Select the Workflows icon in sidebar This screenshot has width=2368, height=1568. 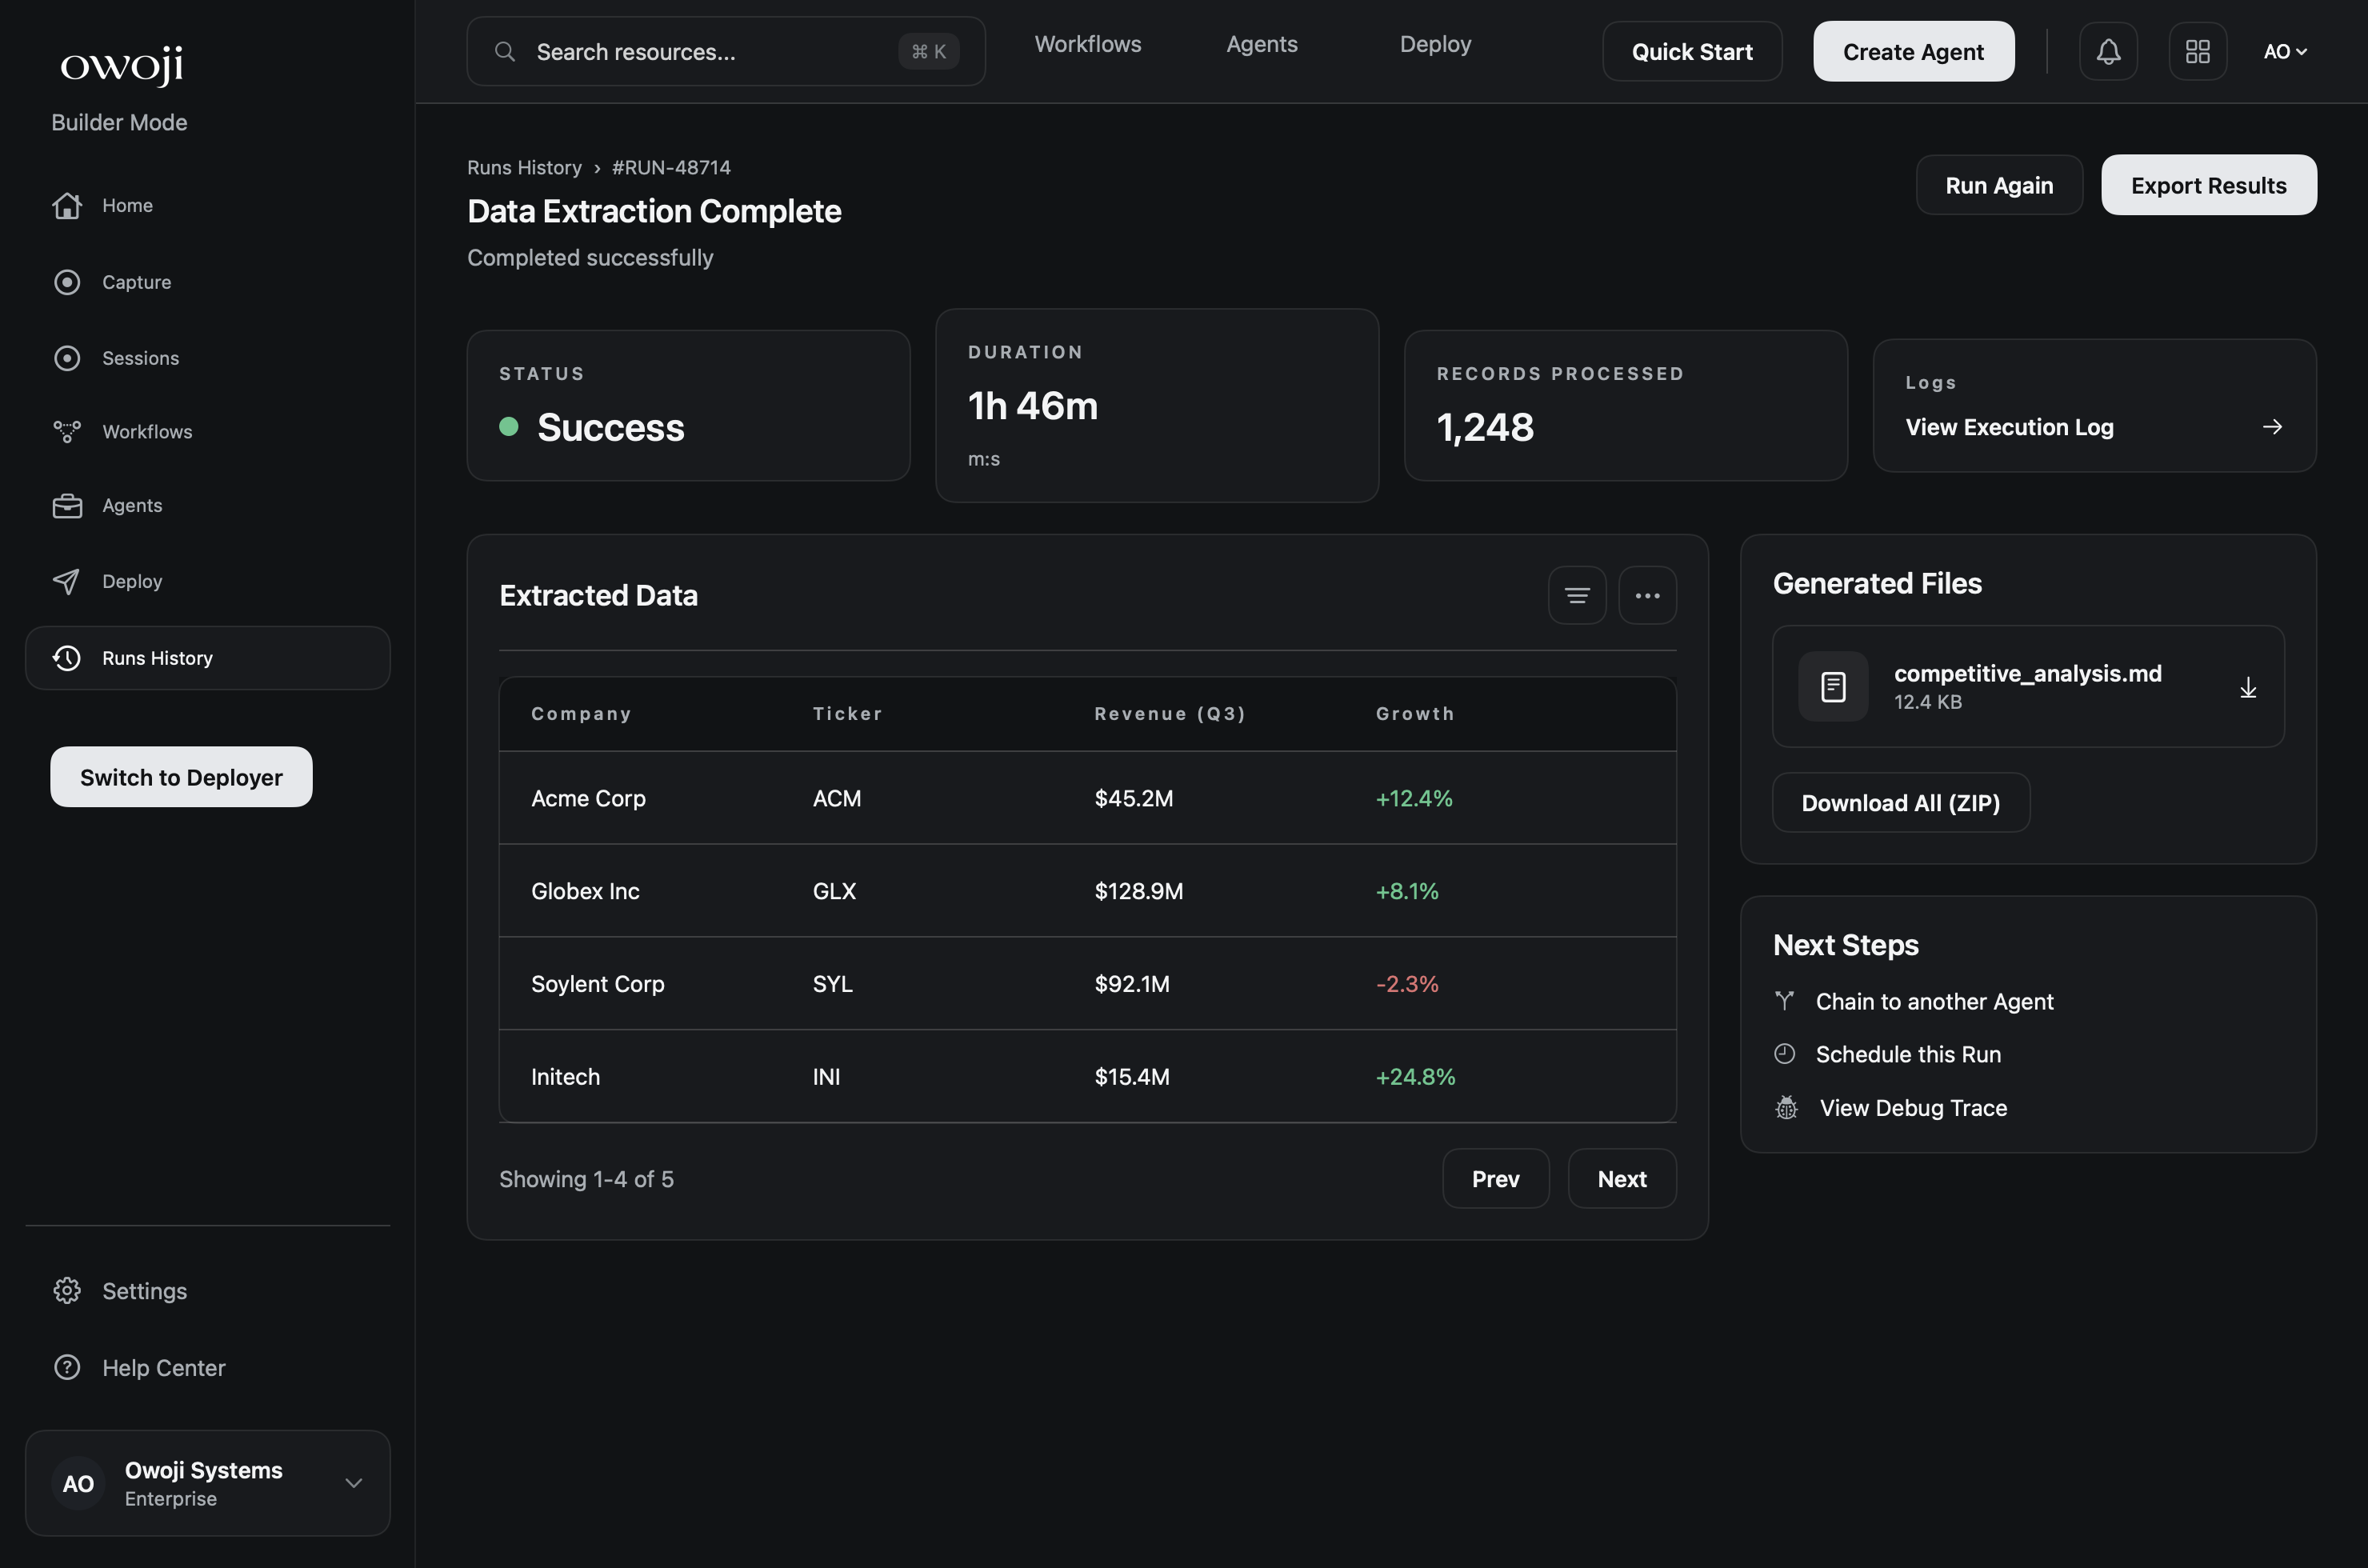66,431
